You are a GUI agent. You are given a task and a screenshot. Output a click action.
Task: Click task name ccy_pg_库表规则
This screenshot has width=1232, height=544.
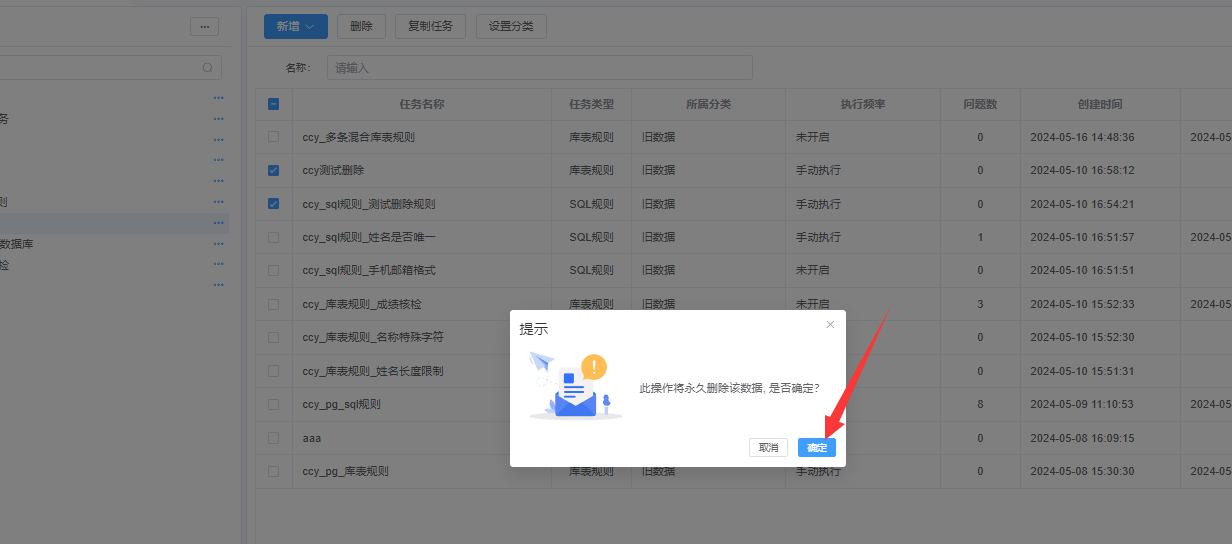[345, 471]
